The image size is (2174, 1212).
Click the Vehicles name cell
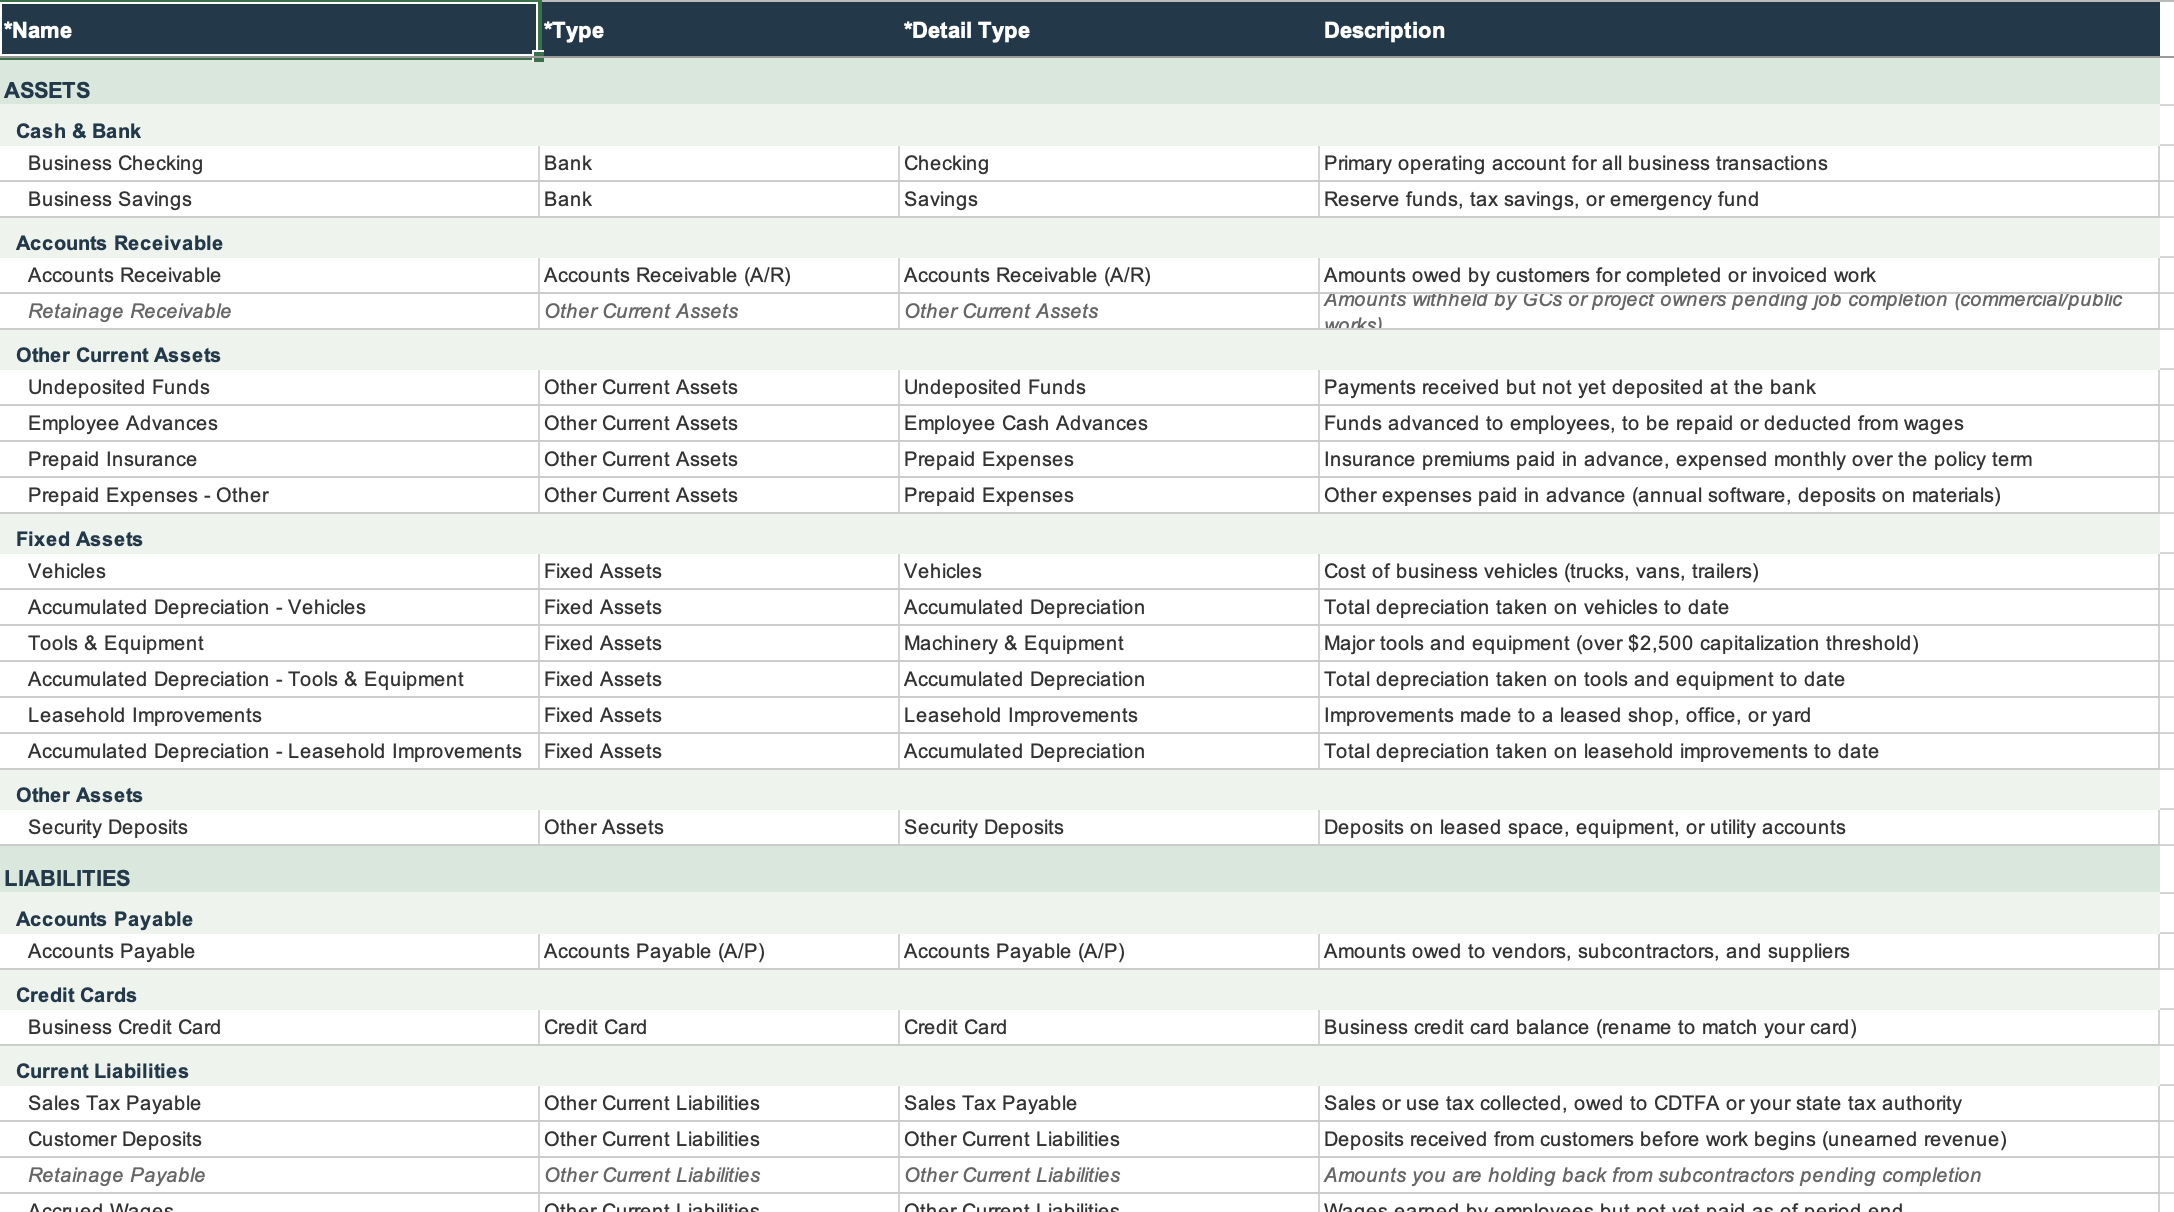[269, 571]
